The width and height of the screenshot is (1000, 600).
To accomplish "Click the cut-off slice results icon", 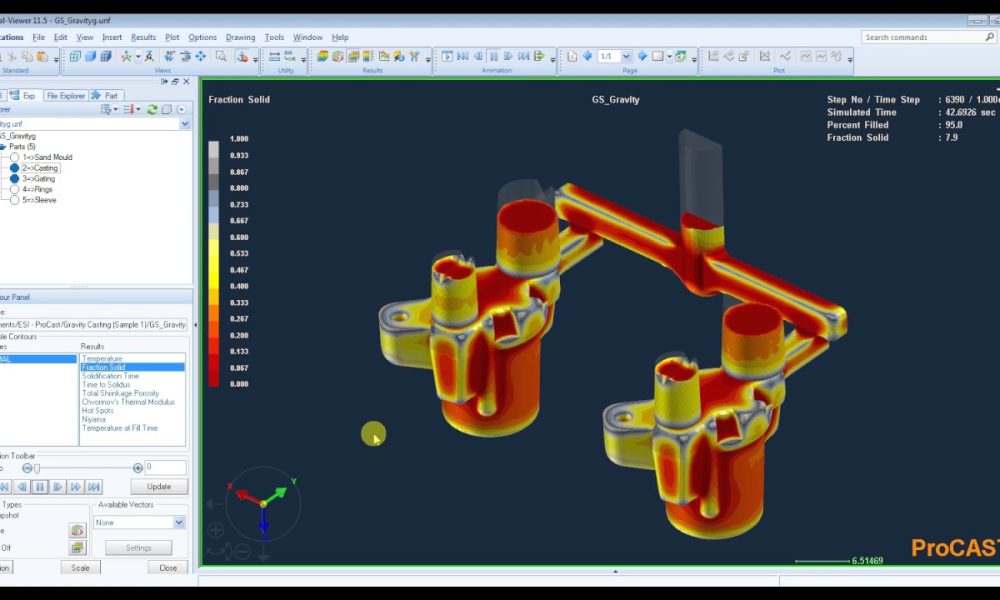I will pos(353,56).
